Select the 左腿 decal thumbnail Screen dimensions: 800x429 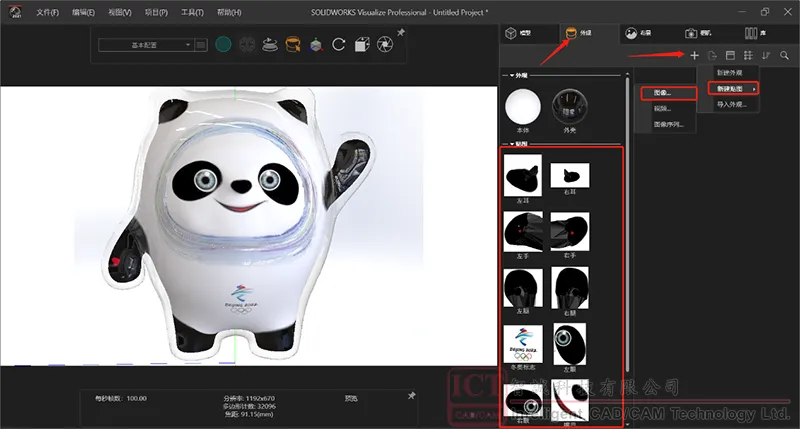(523, 288)
